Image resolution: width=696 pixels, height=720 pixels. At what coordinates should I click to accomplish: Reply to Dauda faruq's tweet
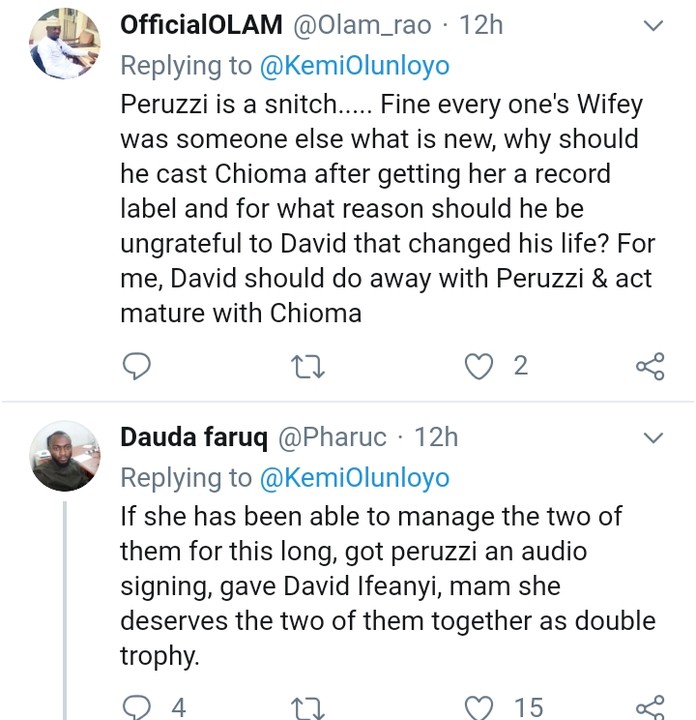[x=136, y=708]
